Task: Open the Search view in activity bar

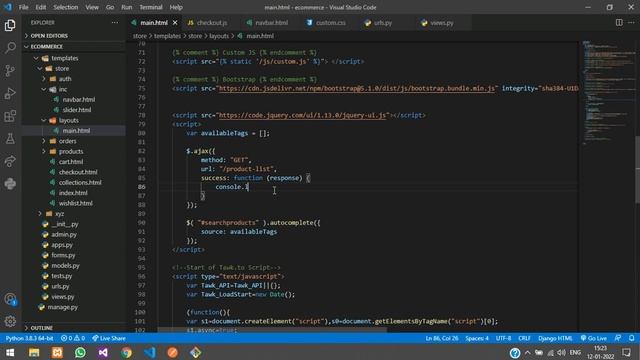Action: [10, 48]
